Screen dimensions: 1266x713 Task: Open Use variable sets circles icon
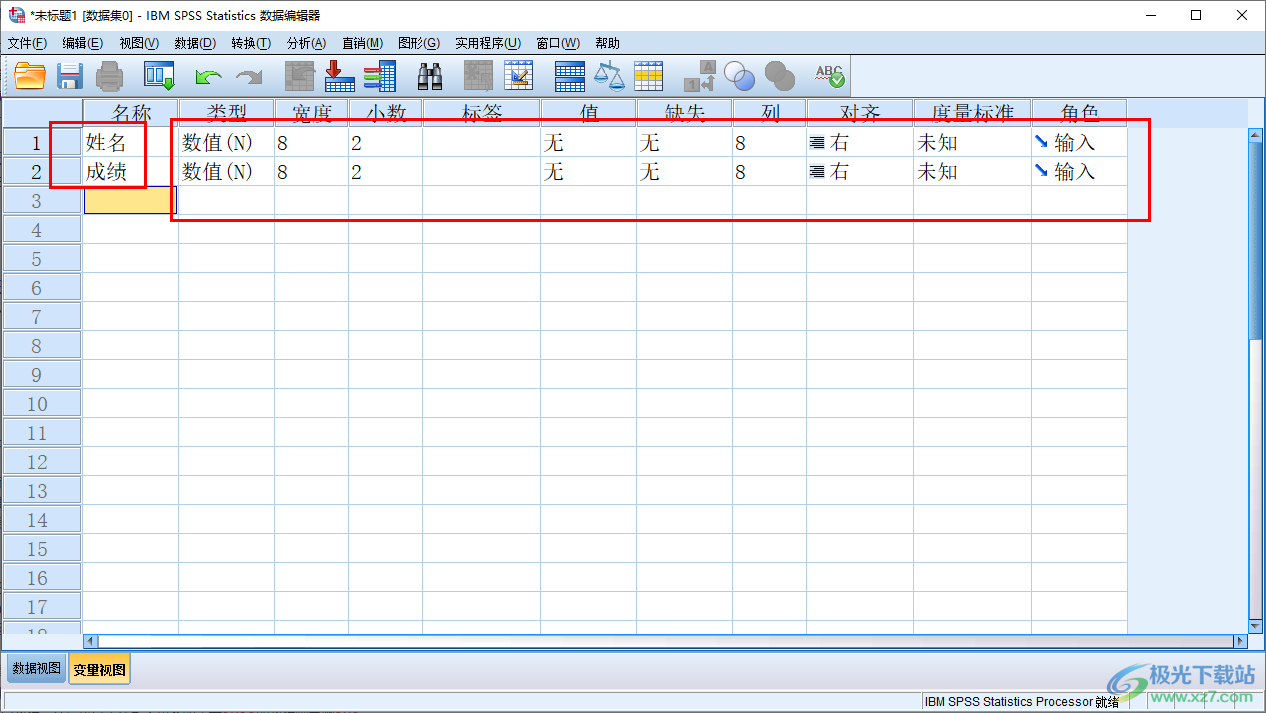tap(740, 76)
